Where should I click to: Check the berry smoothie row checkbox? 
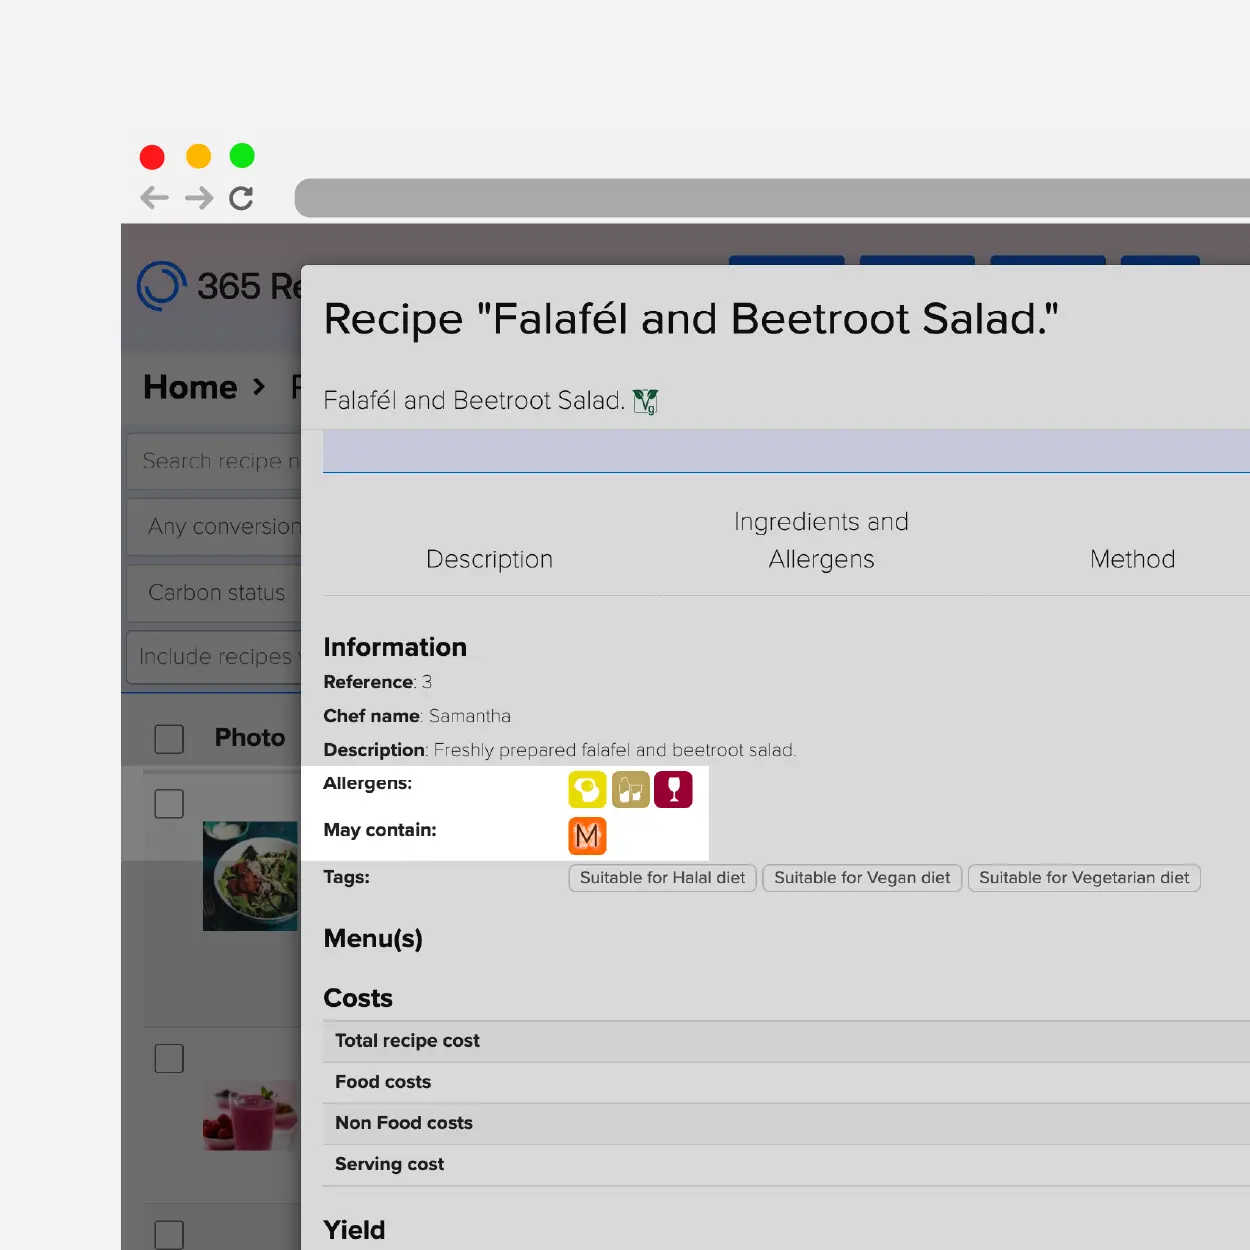pos(169,1059)
